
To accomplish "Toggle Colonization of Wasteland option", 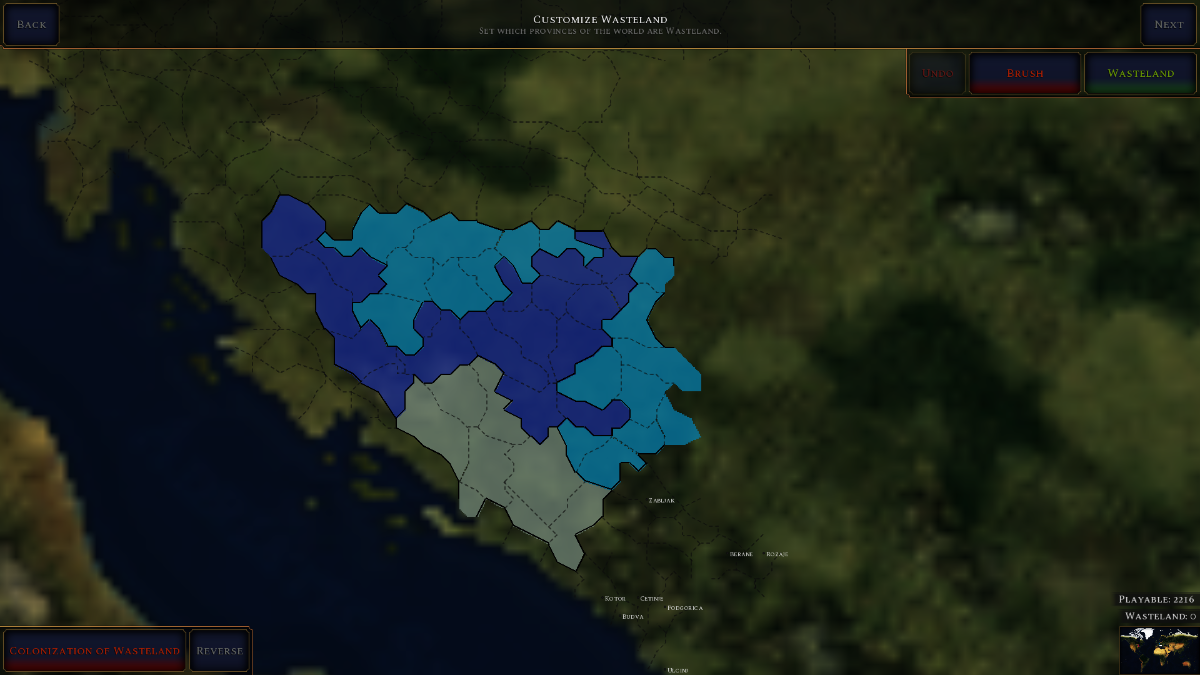I will coord(95,650).
